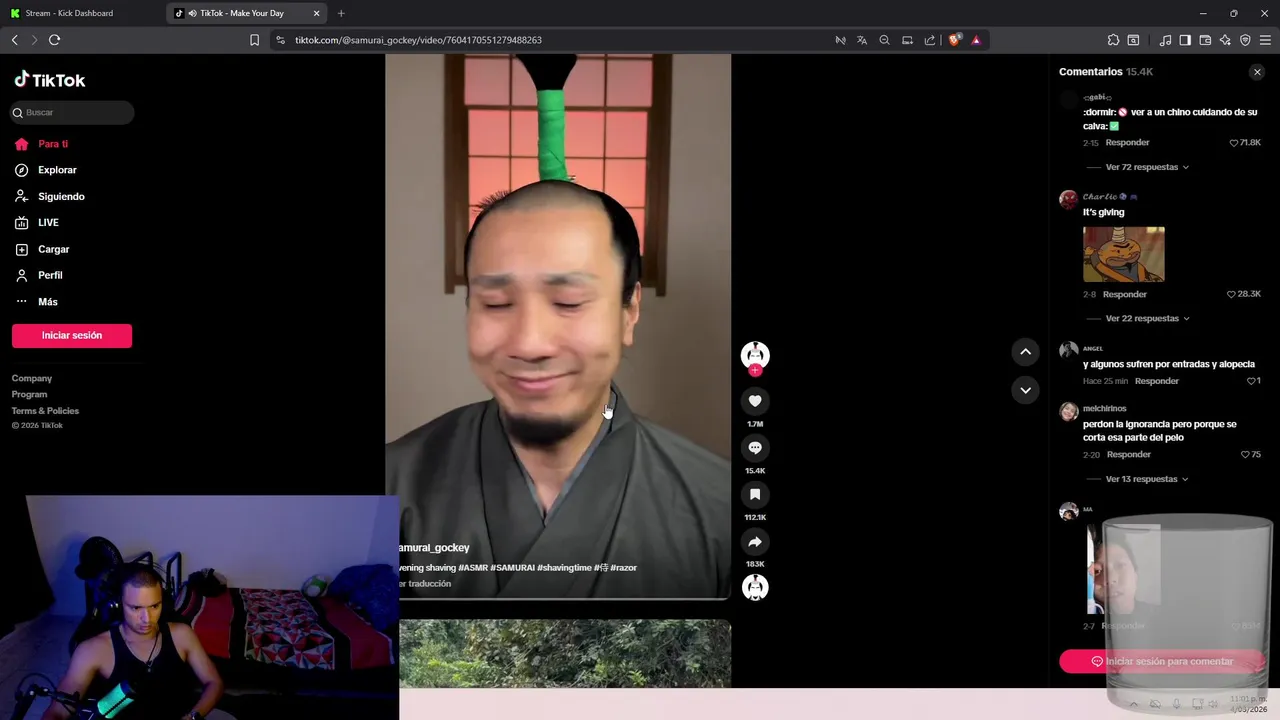Open the browser hamburger menu

[1265, 40]
